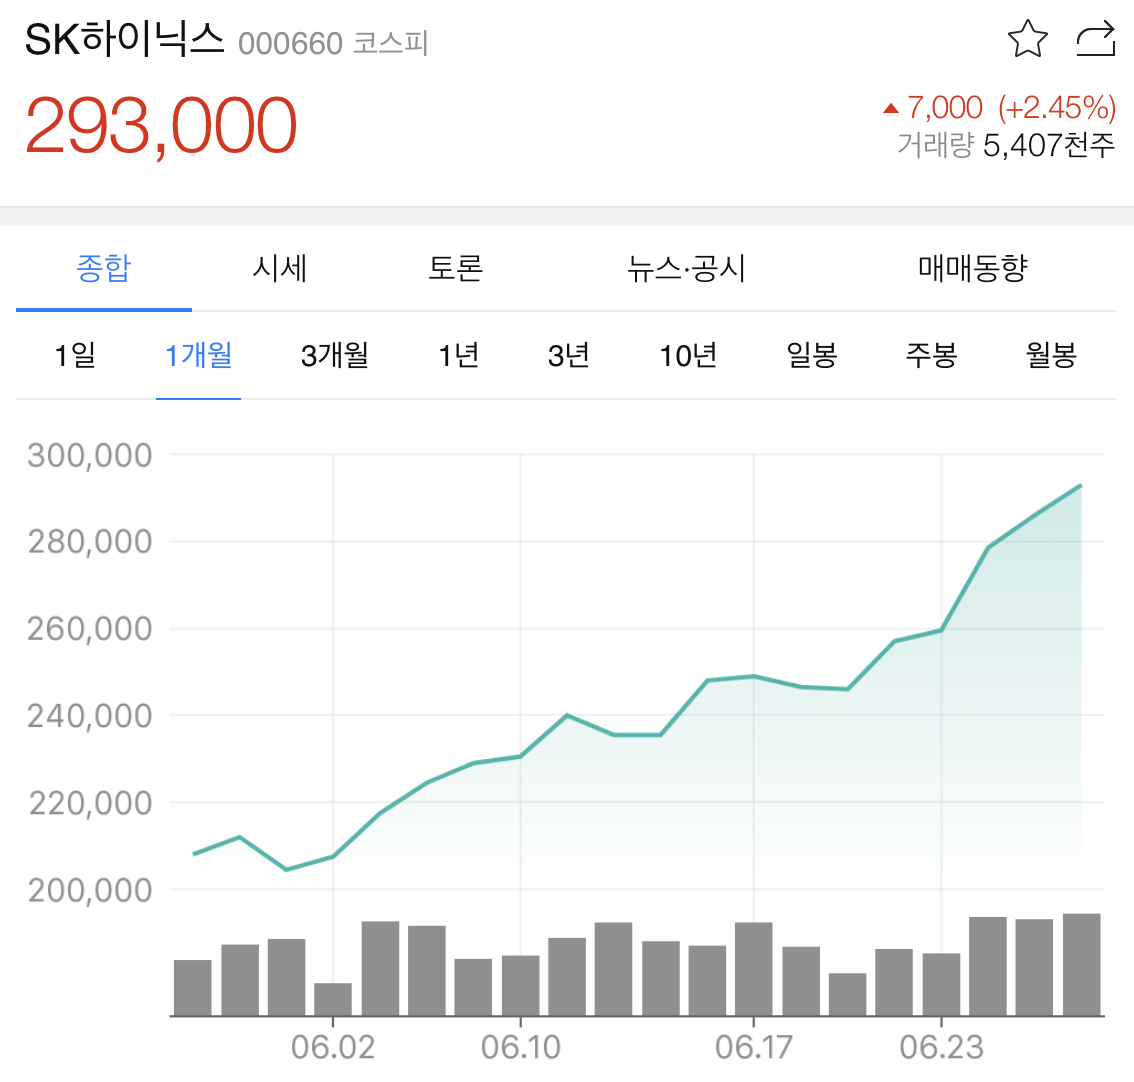The width and height of the screenshot is (1134, 1082).
Task: Select the 1일 chart period
Action: pyautogui.click(x=75, y=355)
